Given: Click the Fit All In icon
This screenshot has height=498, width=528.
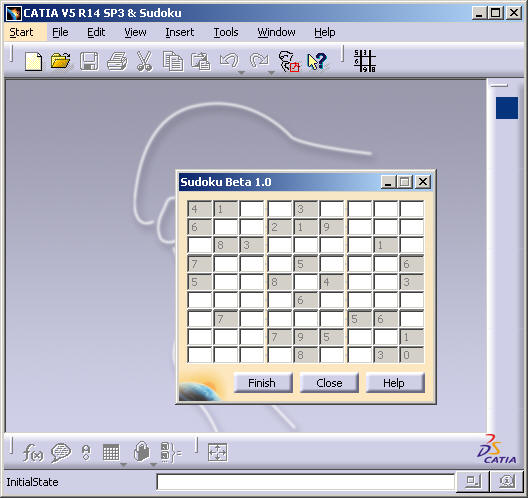Looking at the screenshot, I should tap(218, 452).
